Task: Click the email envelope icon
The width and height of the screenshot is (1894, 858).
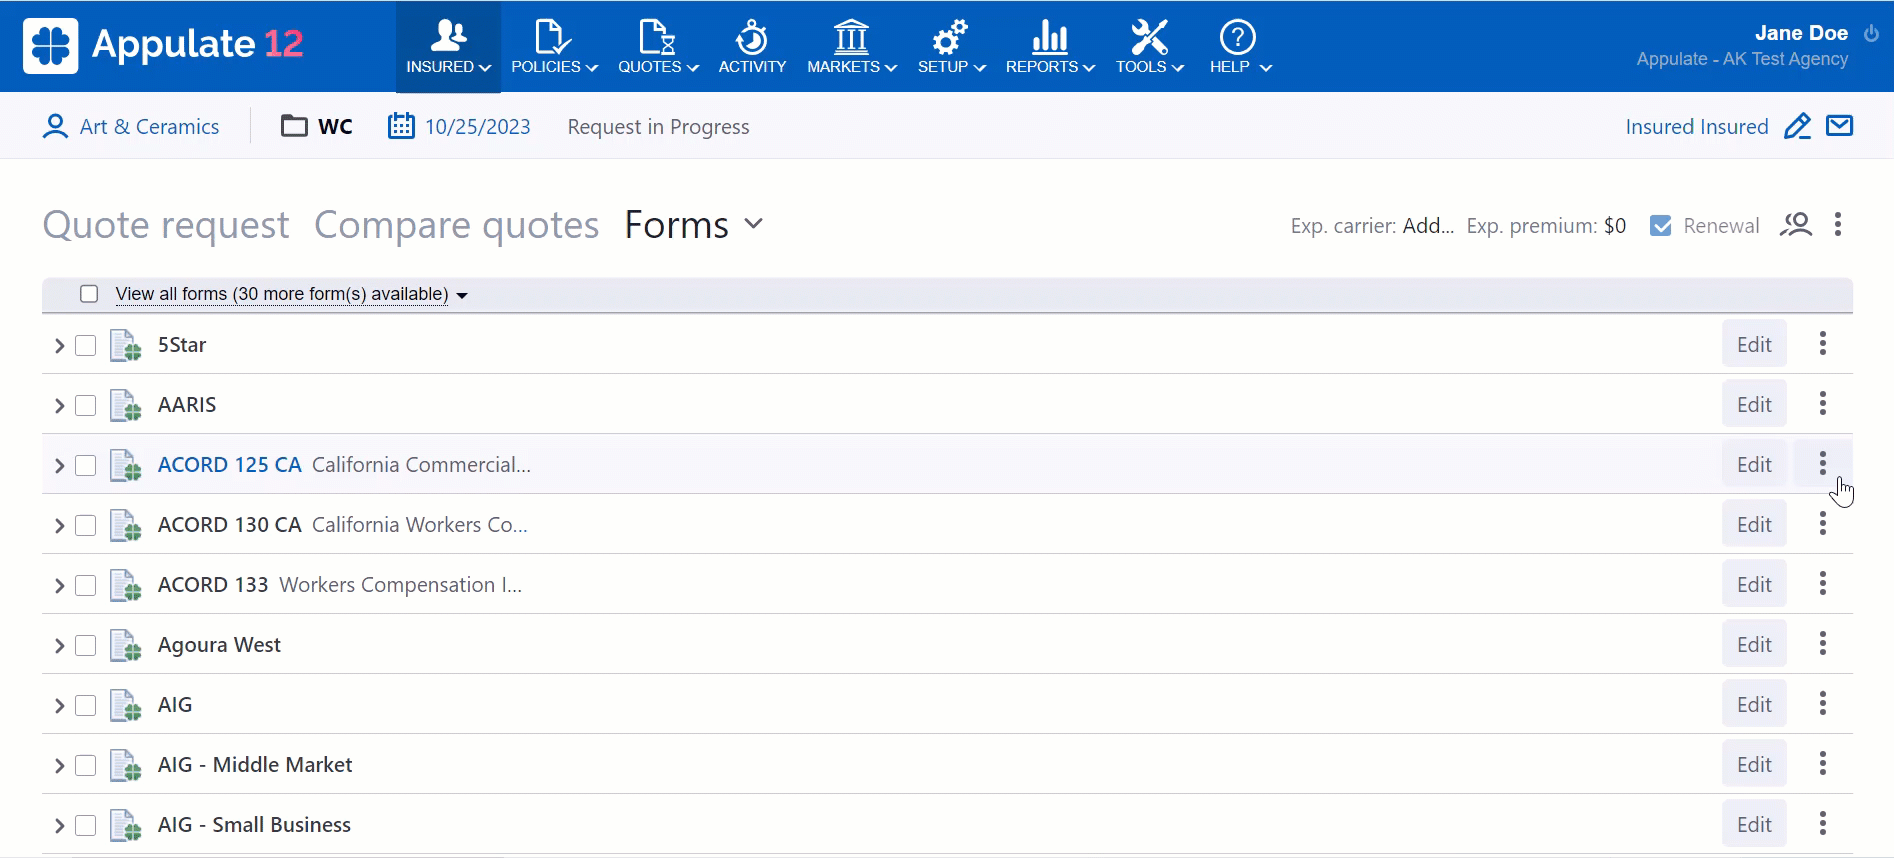Action: coord(1840,126)
